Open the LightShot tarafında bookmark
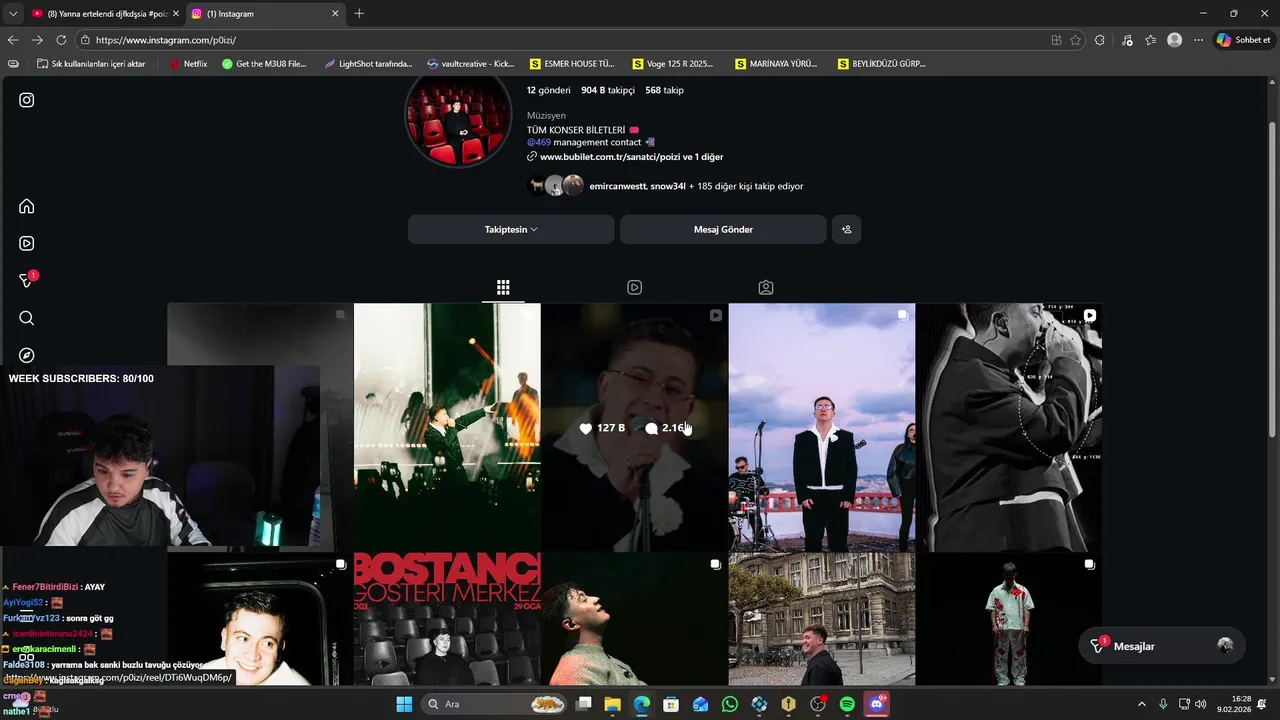Viewport: 1280px width, 720px height. [368, 64]
